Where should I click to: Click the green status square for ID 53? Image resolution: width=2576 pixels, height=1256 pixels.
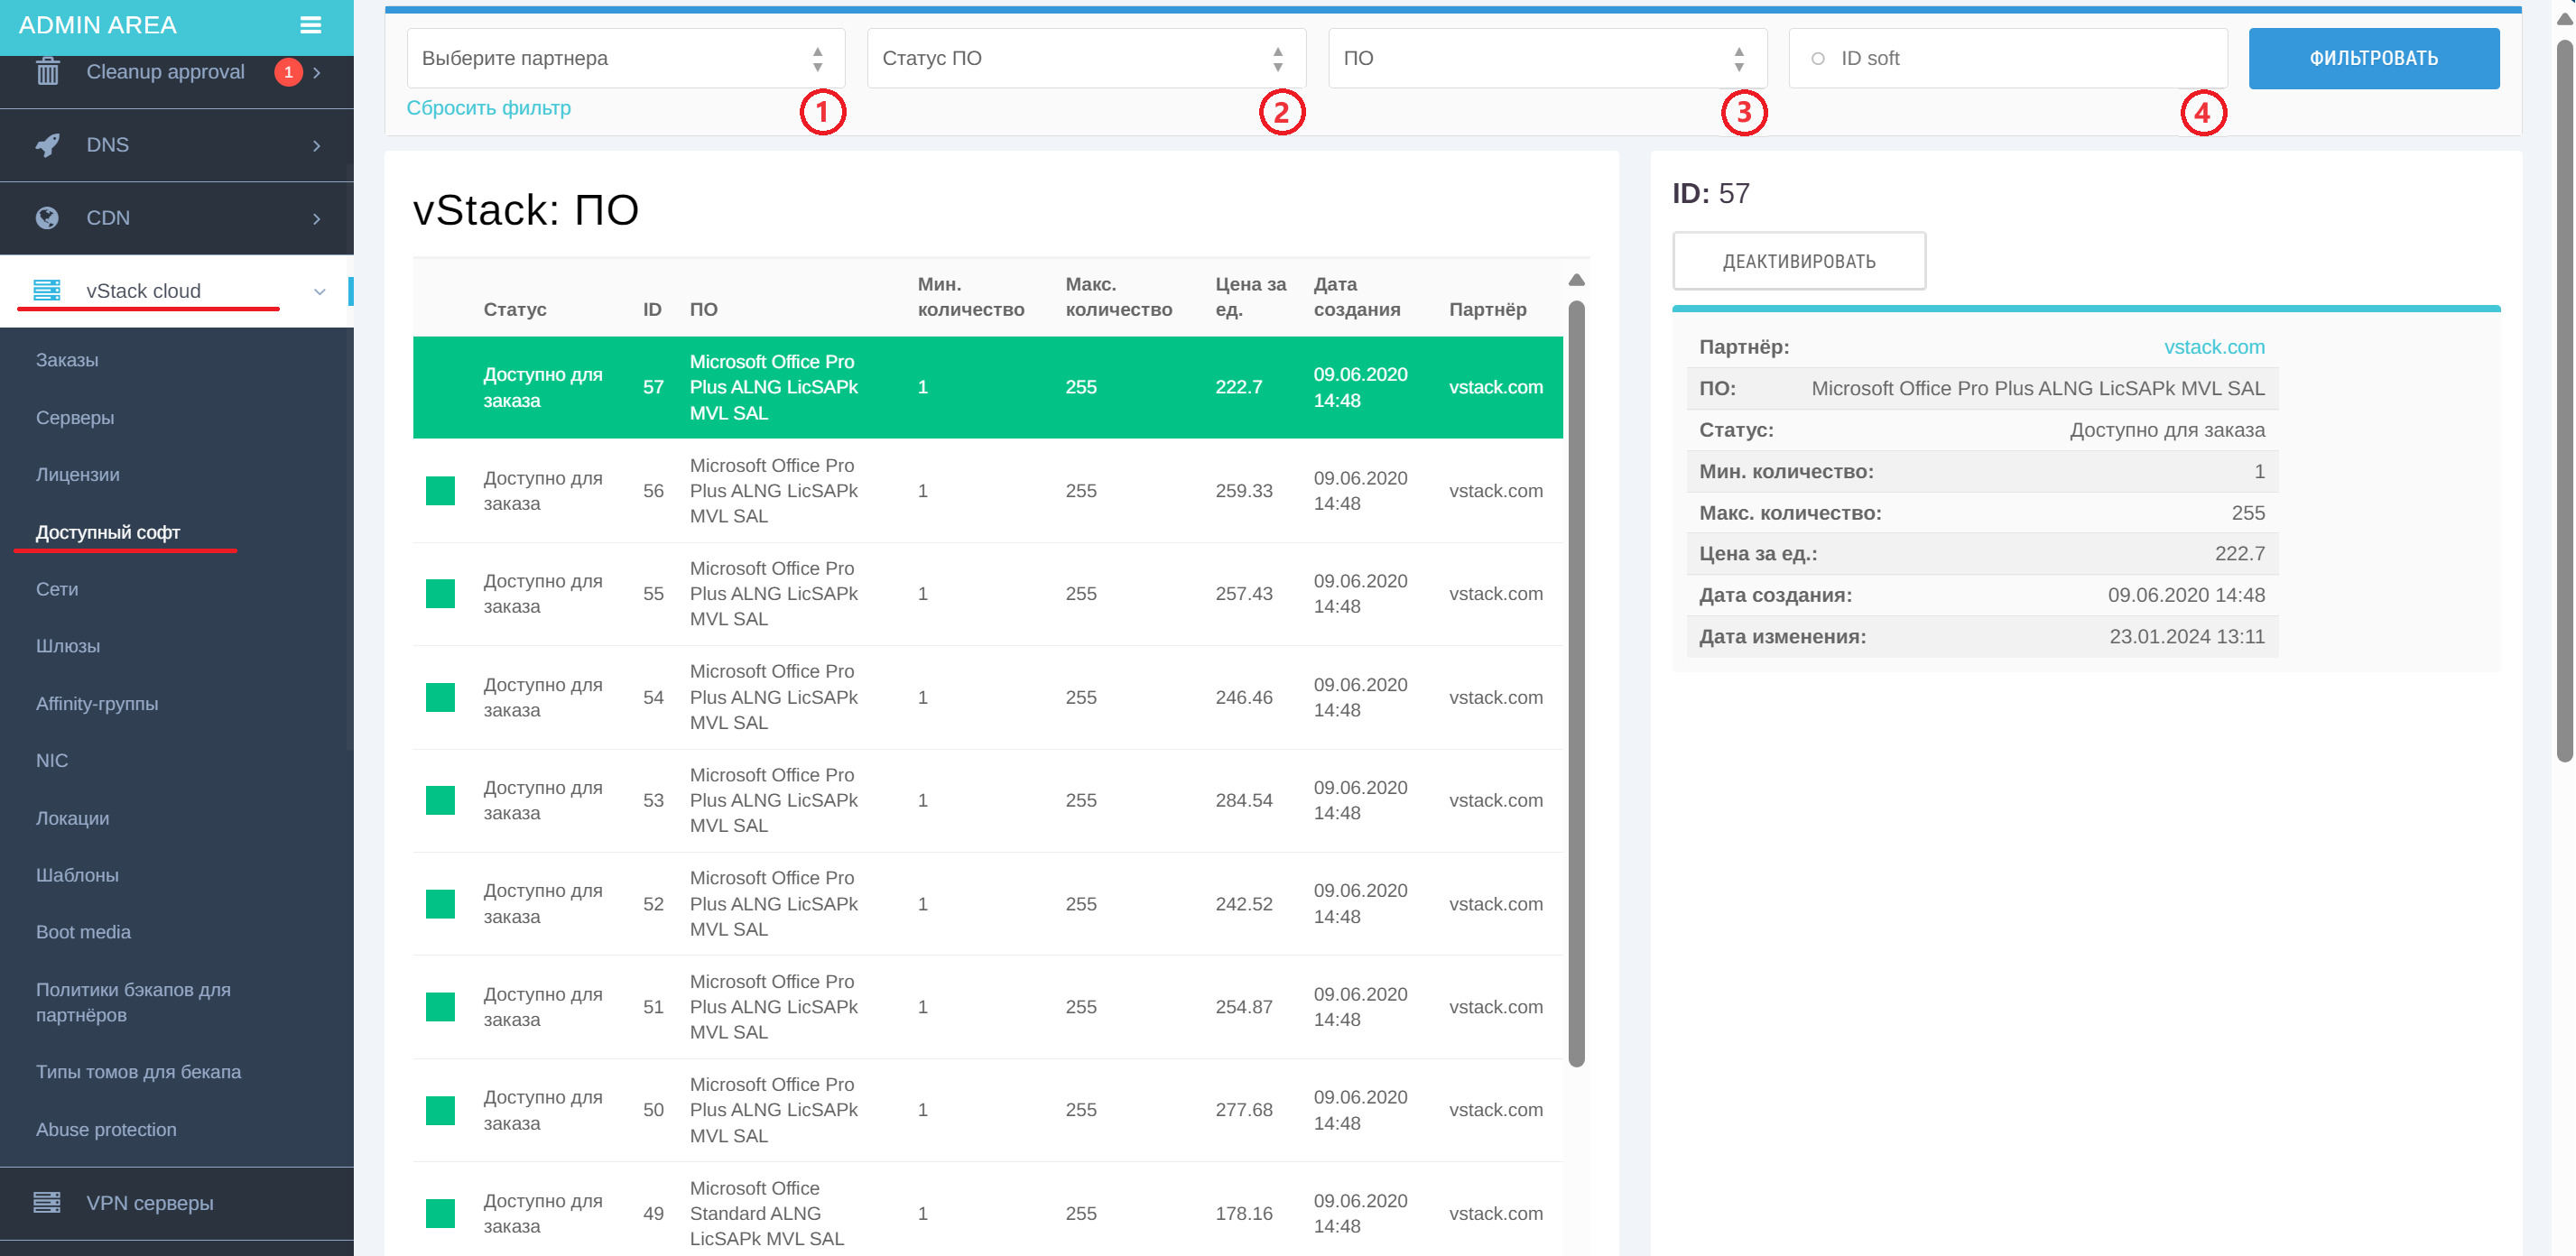tap(440, 800)
